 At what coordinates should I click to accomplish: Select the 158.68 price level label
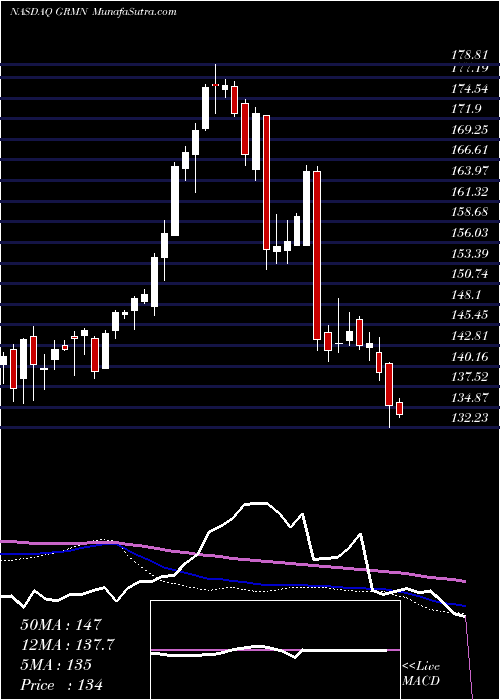pyautogui.click(x=468, y=212)
